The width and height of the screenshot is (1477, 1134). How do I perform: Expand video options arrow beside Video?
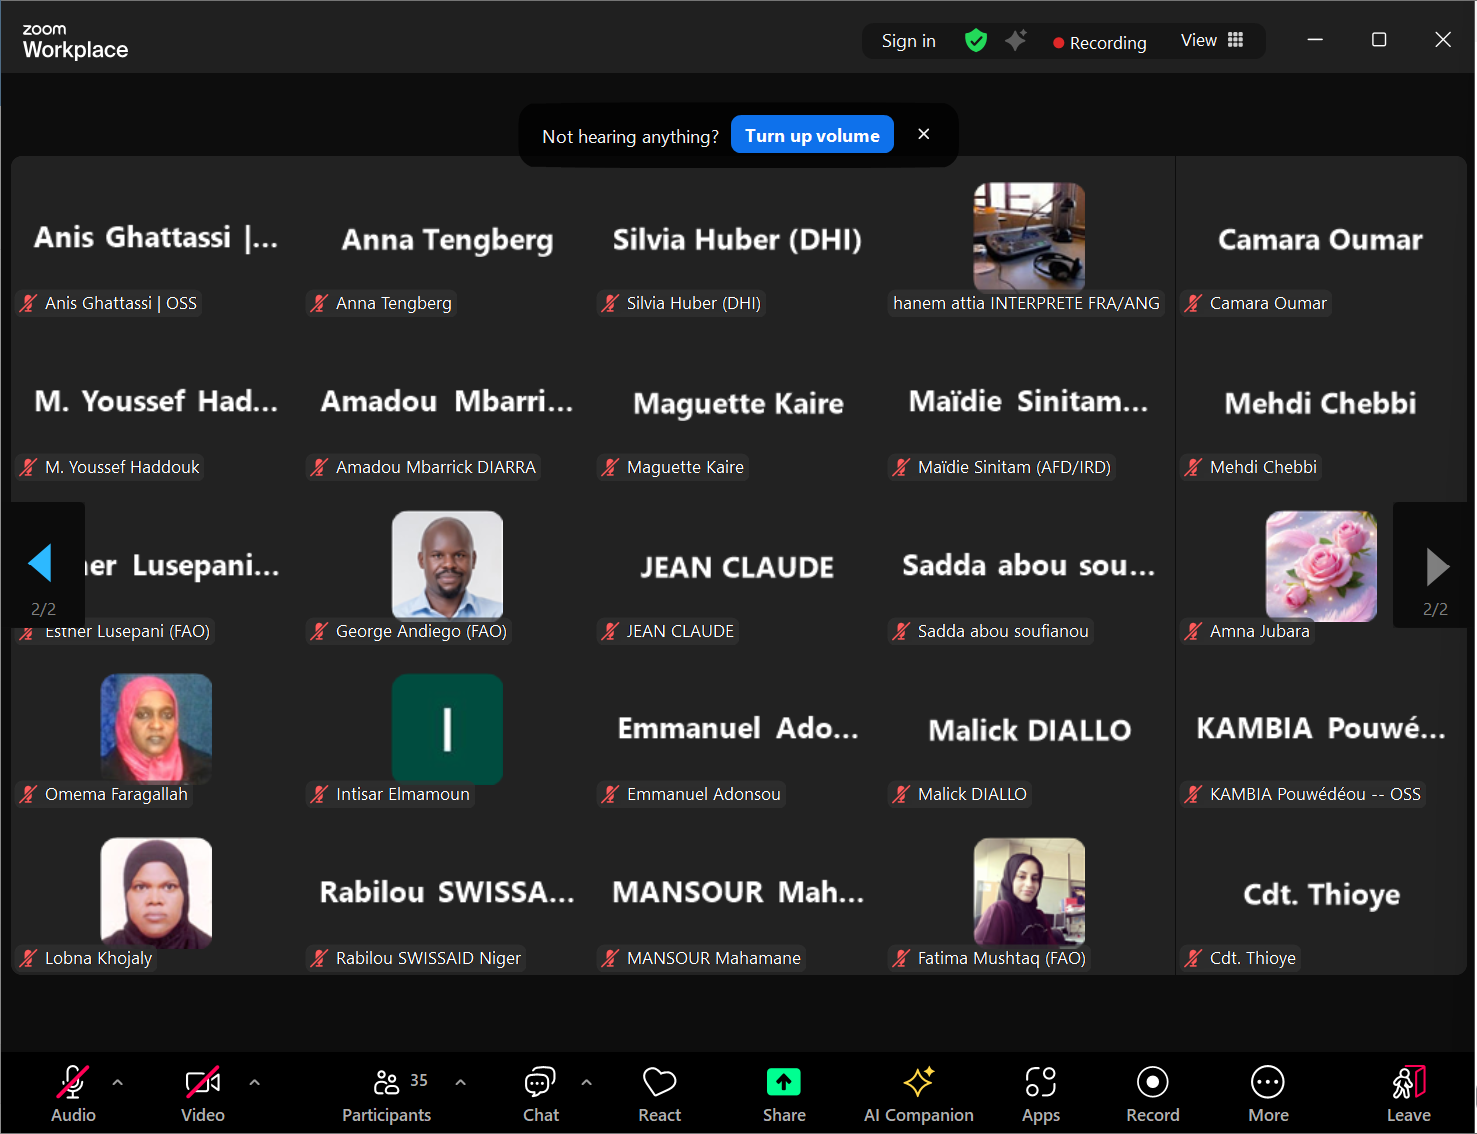(255, 1082)
